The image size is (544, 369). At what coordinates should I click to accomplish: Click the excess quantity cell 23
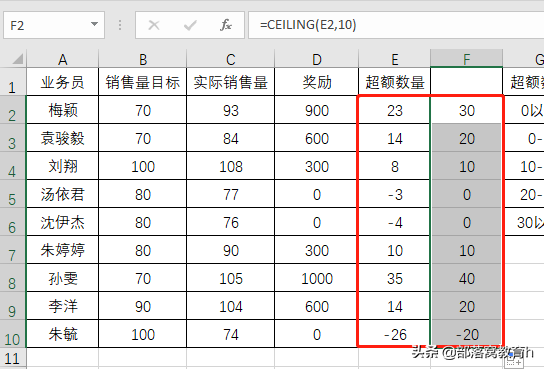pos(394,110)
